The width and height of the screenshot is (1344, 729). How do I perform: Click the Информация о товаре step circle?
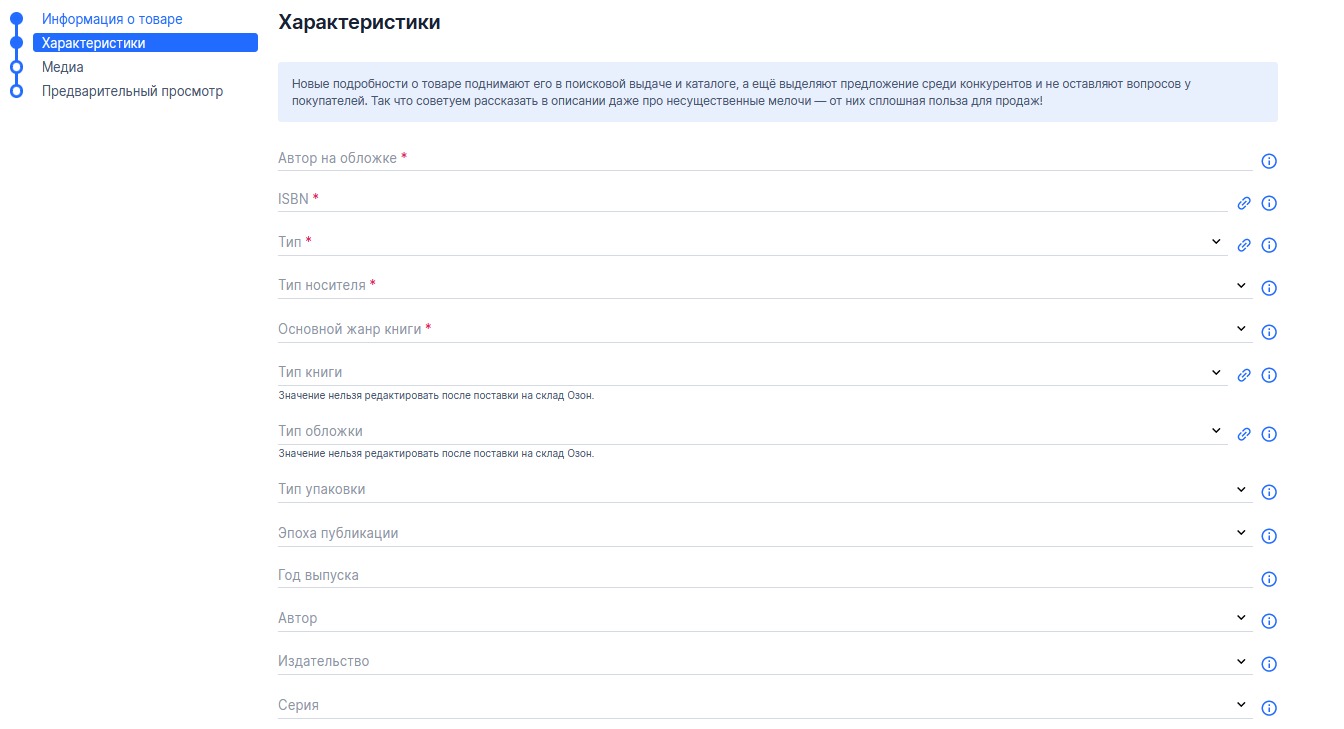[x=16, y=19]
